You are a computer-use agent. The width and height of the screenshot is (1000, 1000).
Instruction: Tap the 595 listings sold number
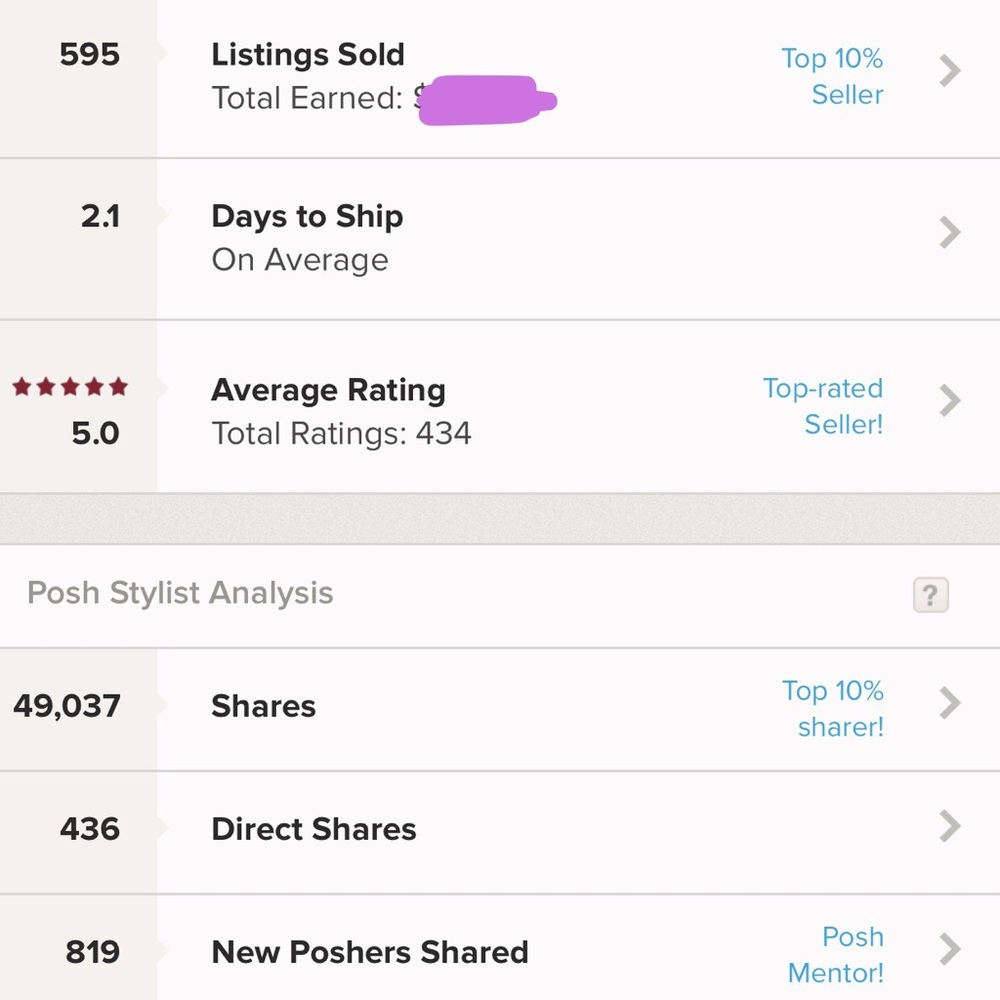click(x=89, y=54)
